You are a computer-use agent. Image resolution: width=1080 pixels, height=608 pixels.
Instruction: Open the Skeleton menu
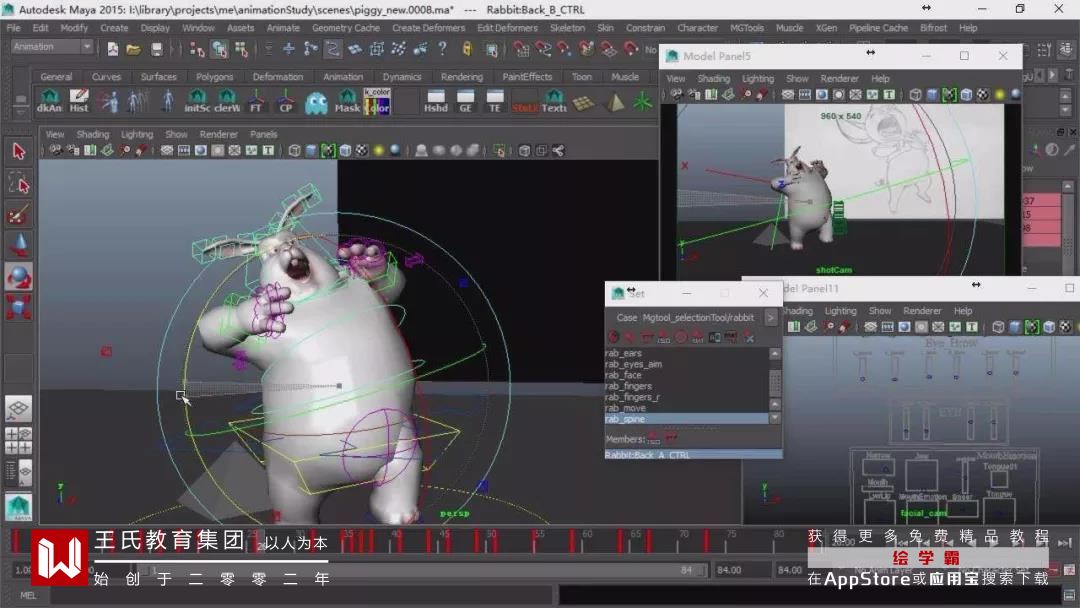point(568,28)
